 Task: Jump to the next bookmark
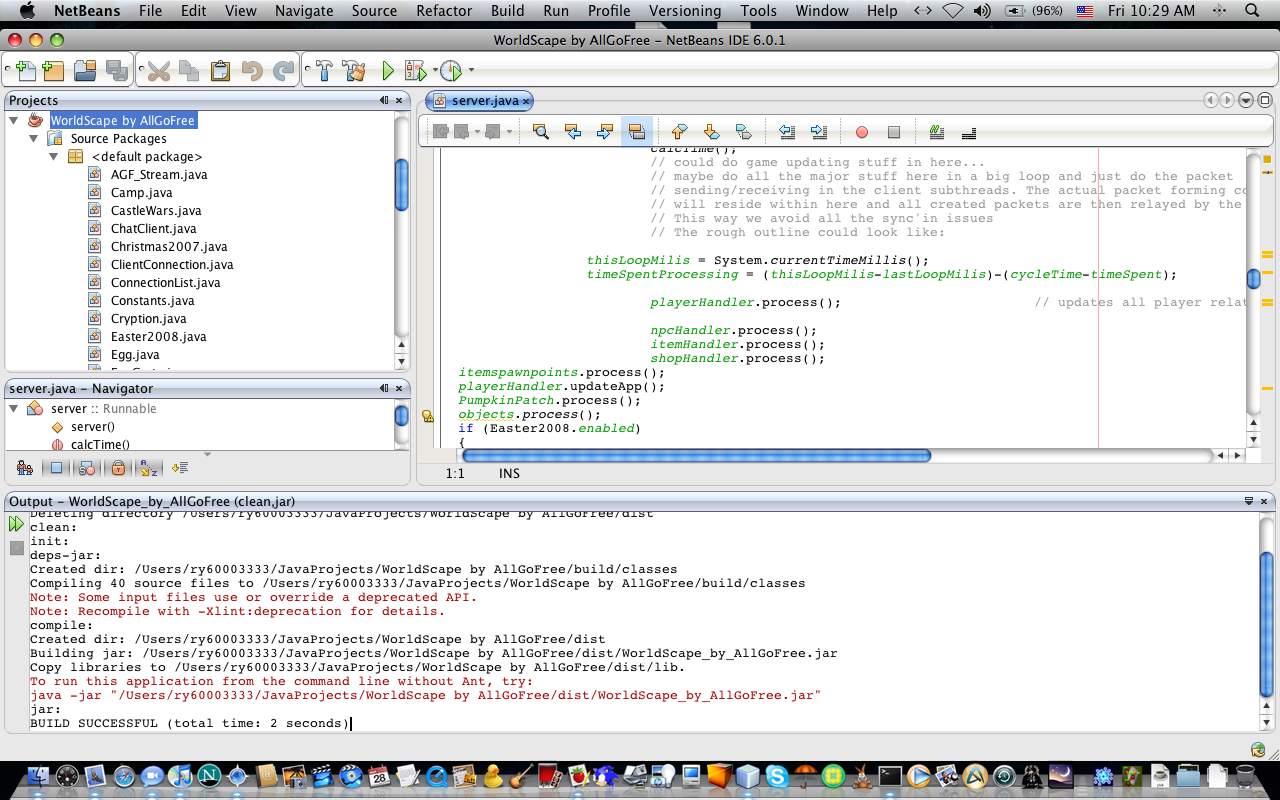711,131
